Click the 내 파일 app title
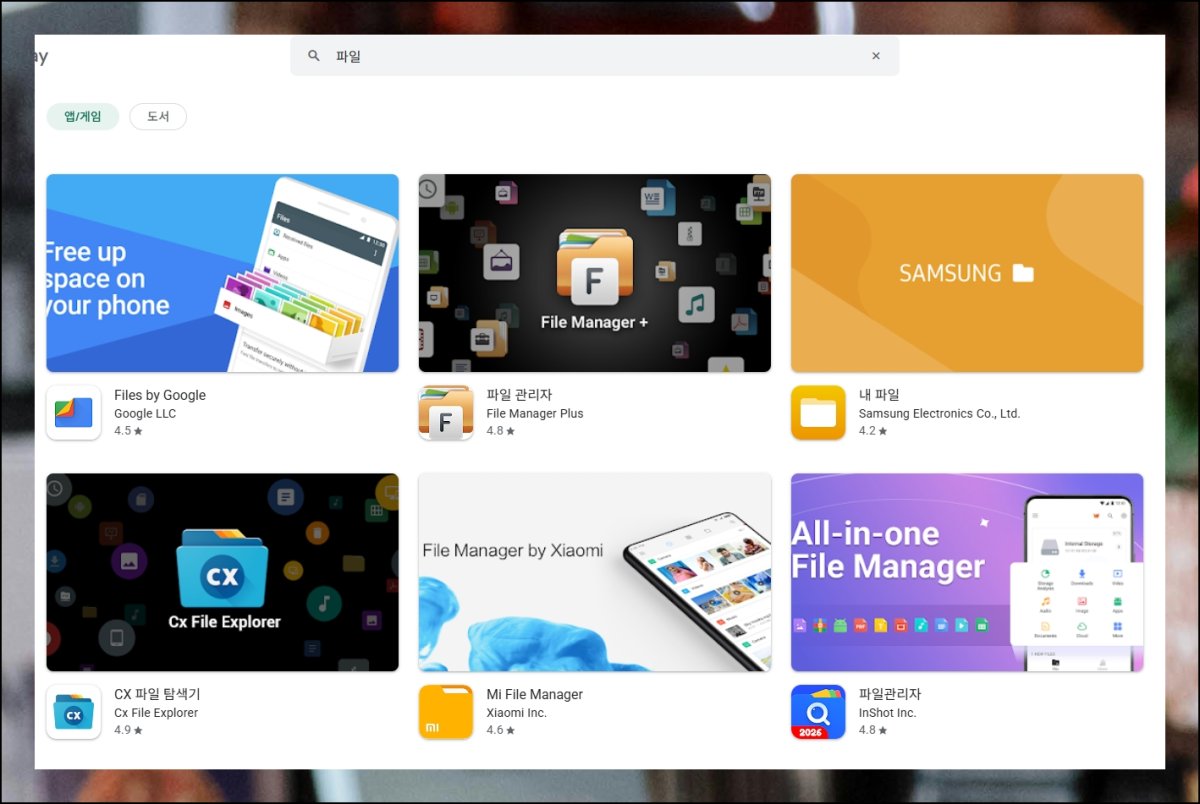The image size is (1200, 804). pyautogui.click(x=879, y=395)
